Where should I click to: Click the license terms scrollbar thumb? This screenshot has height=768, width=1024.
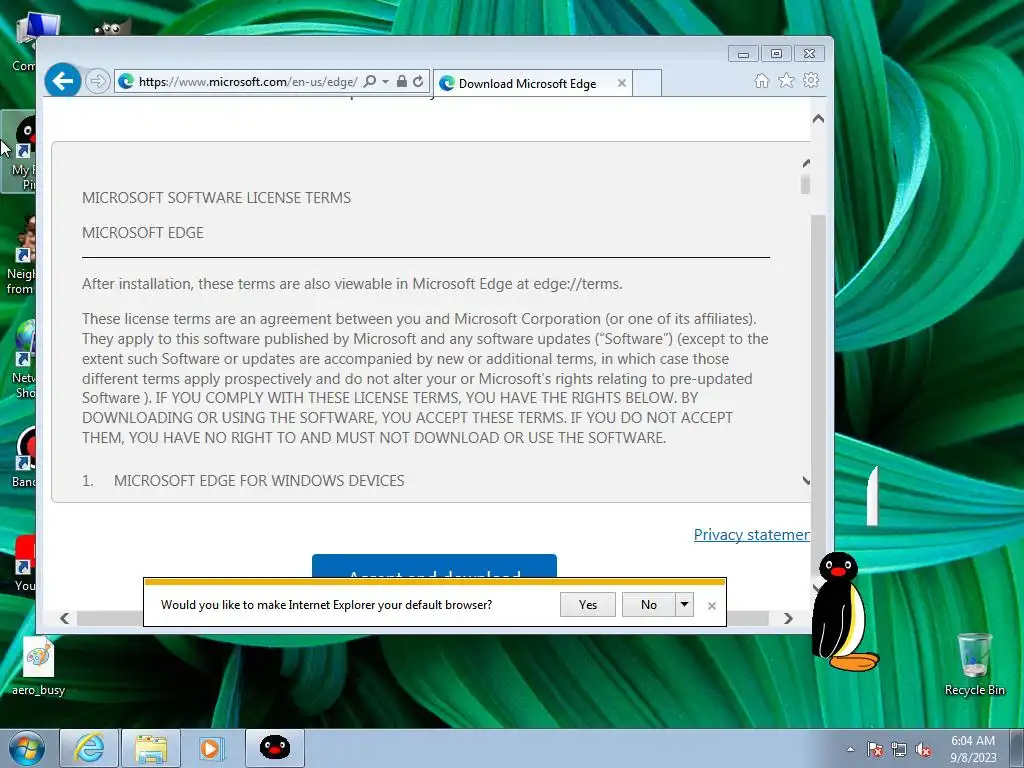click(x=805, y=185)
